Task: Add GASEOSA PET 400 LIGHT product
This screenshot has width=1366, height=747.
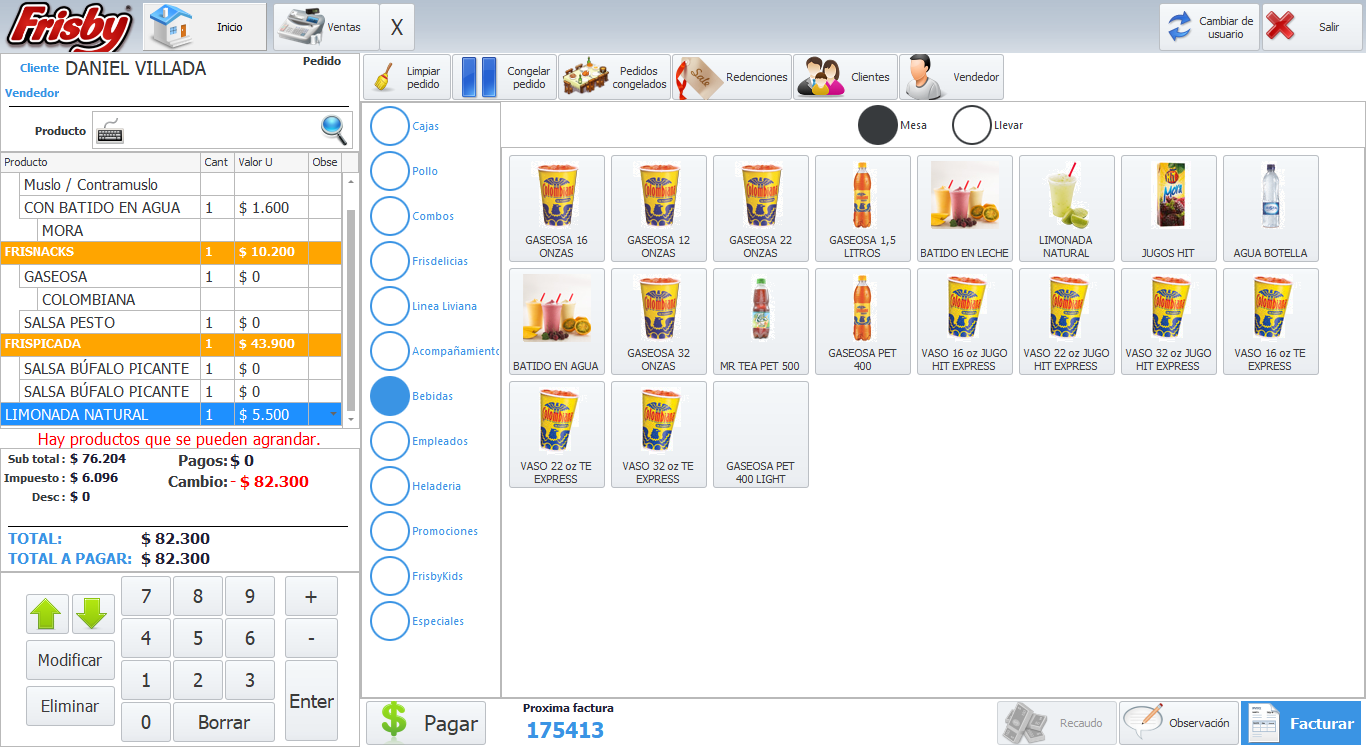Action: point(760,434)
